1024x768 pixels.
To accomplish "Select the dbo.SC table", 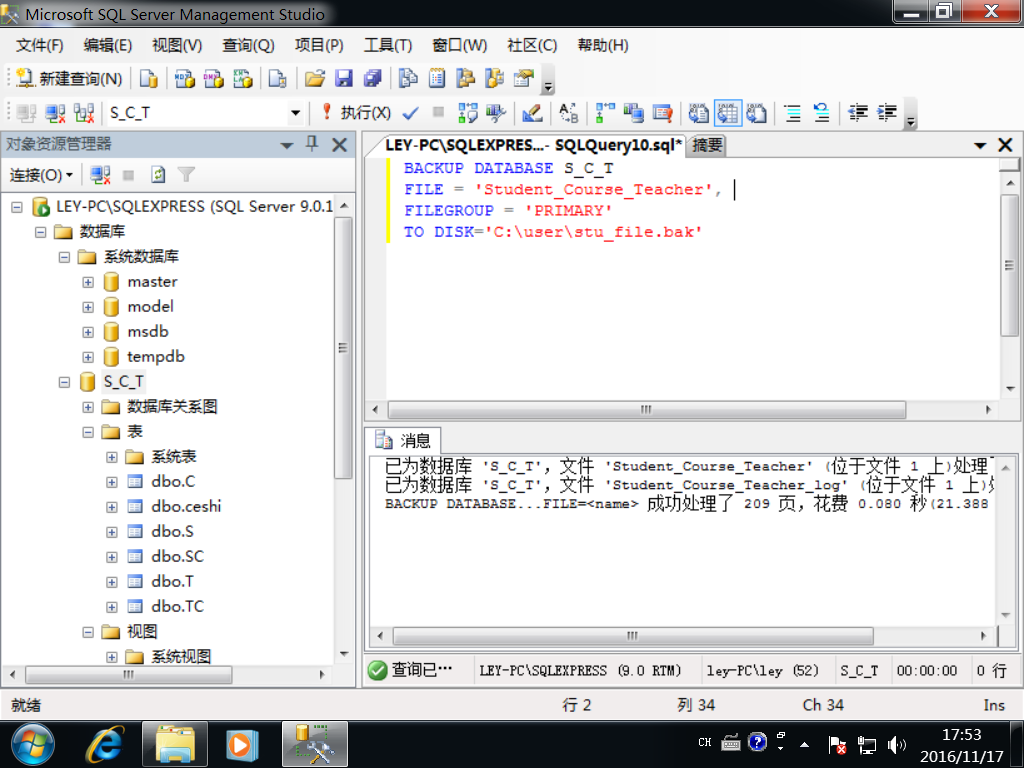I will click(x=177, y=556).
